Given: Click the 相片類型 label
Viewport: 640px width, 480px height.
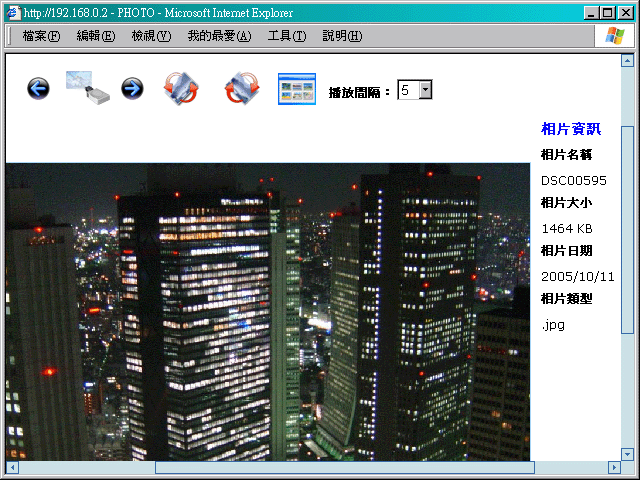Looking at the screenshot, I should click(x=566, y=299).
